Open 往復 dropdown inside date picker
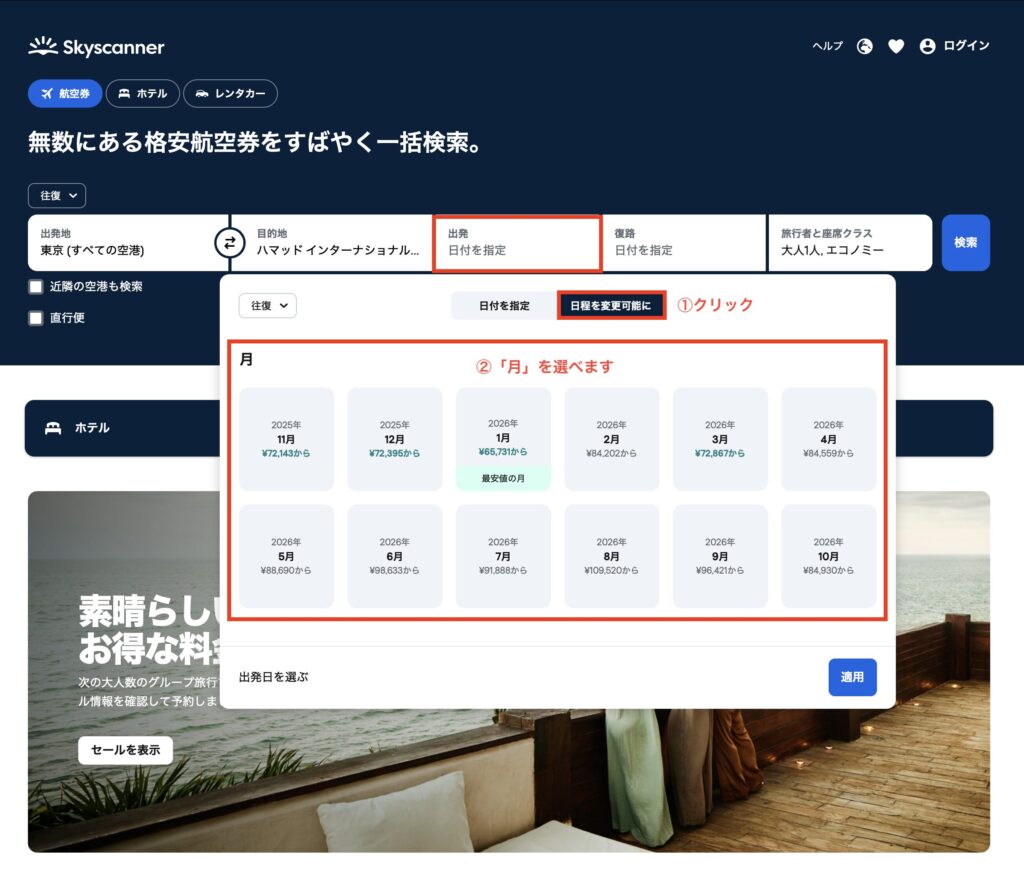Viewport: 1024px width, 875px height. [267, 305]
